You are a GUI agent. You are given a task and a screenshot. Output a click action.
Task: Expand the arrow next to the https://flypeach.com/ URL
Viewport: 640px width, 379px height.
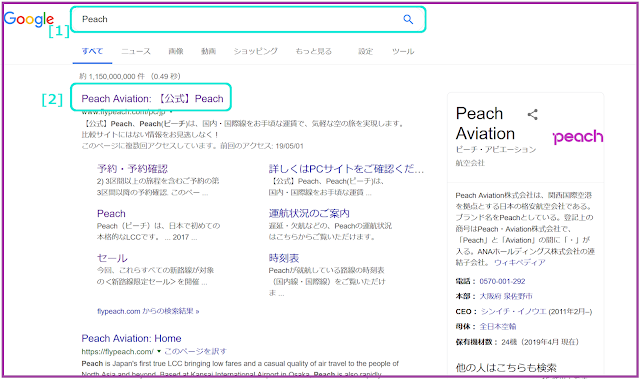(x=159, y=351)
